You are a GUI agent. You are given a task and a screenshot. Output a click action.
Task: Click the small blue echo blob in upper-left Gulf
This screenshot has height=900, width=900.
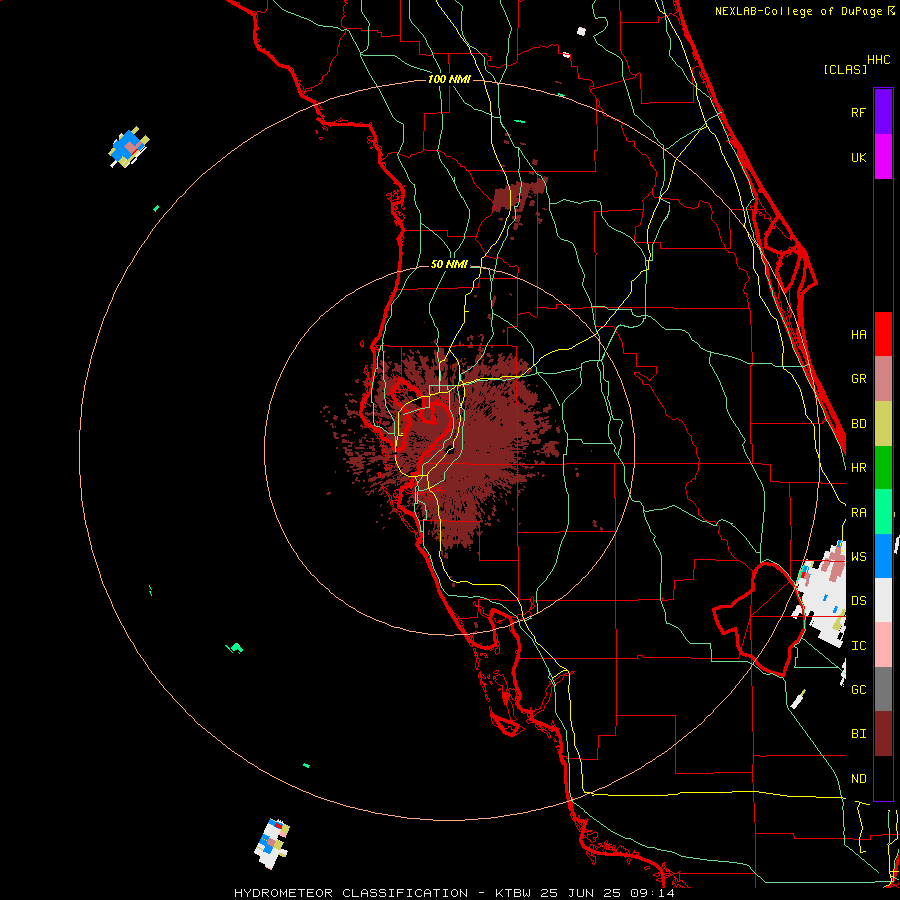(129, 147)
